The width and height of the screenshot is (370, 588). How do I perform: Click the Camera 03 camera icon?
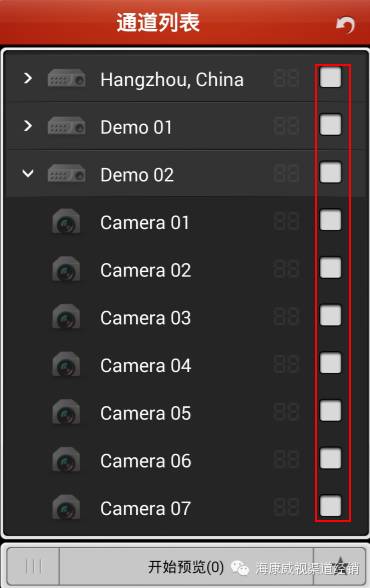66,317
